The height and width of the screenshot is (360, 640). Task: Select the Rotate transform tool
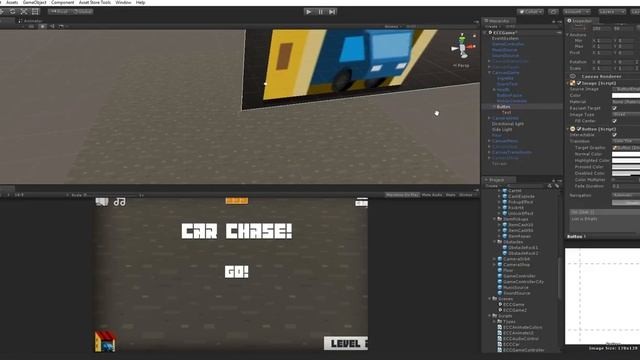click(13, 11)
